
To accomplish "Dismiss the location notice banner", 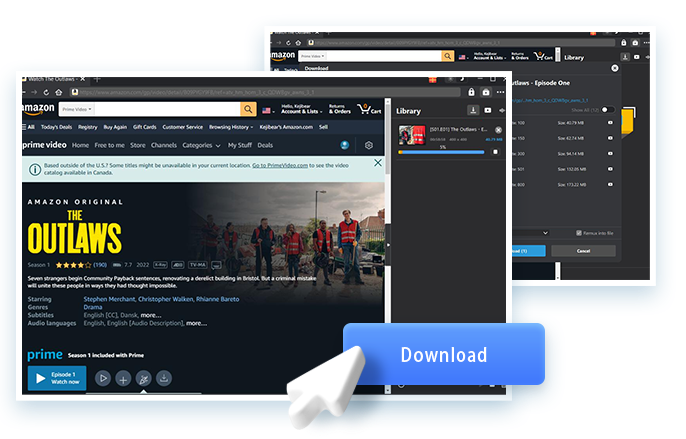I will (x=378, y=163).
